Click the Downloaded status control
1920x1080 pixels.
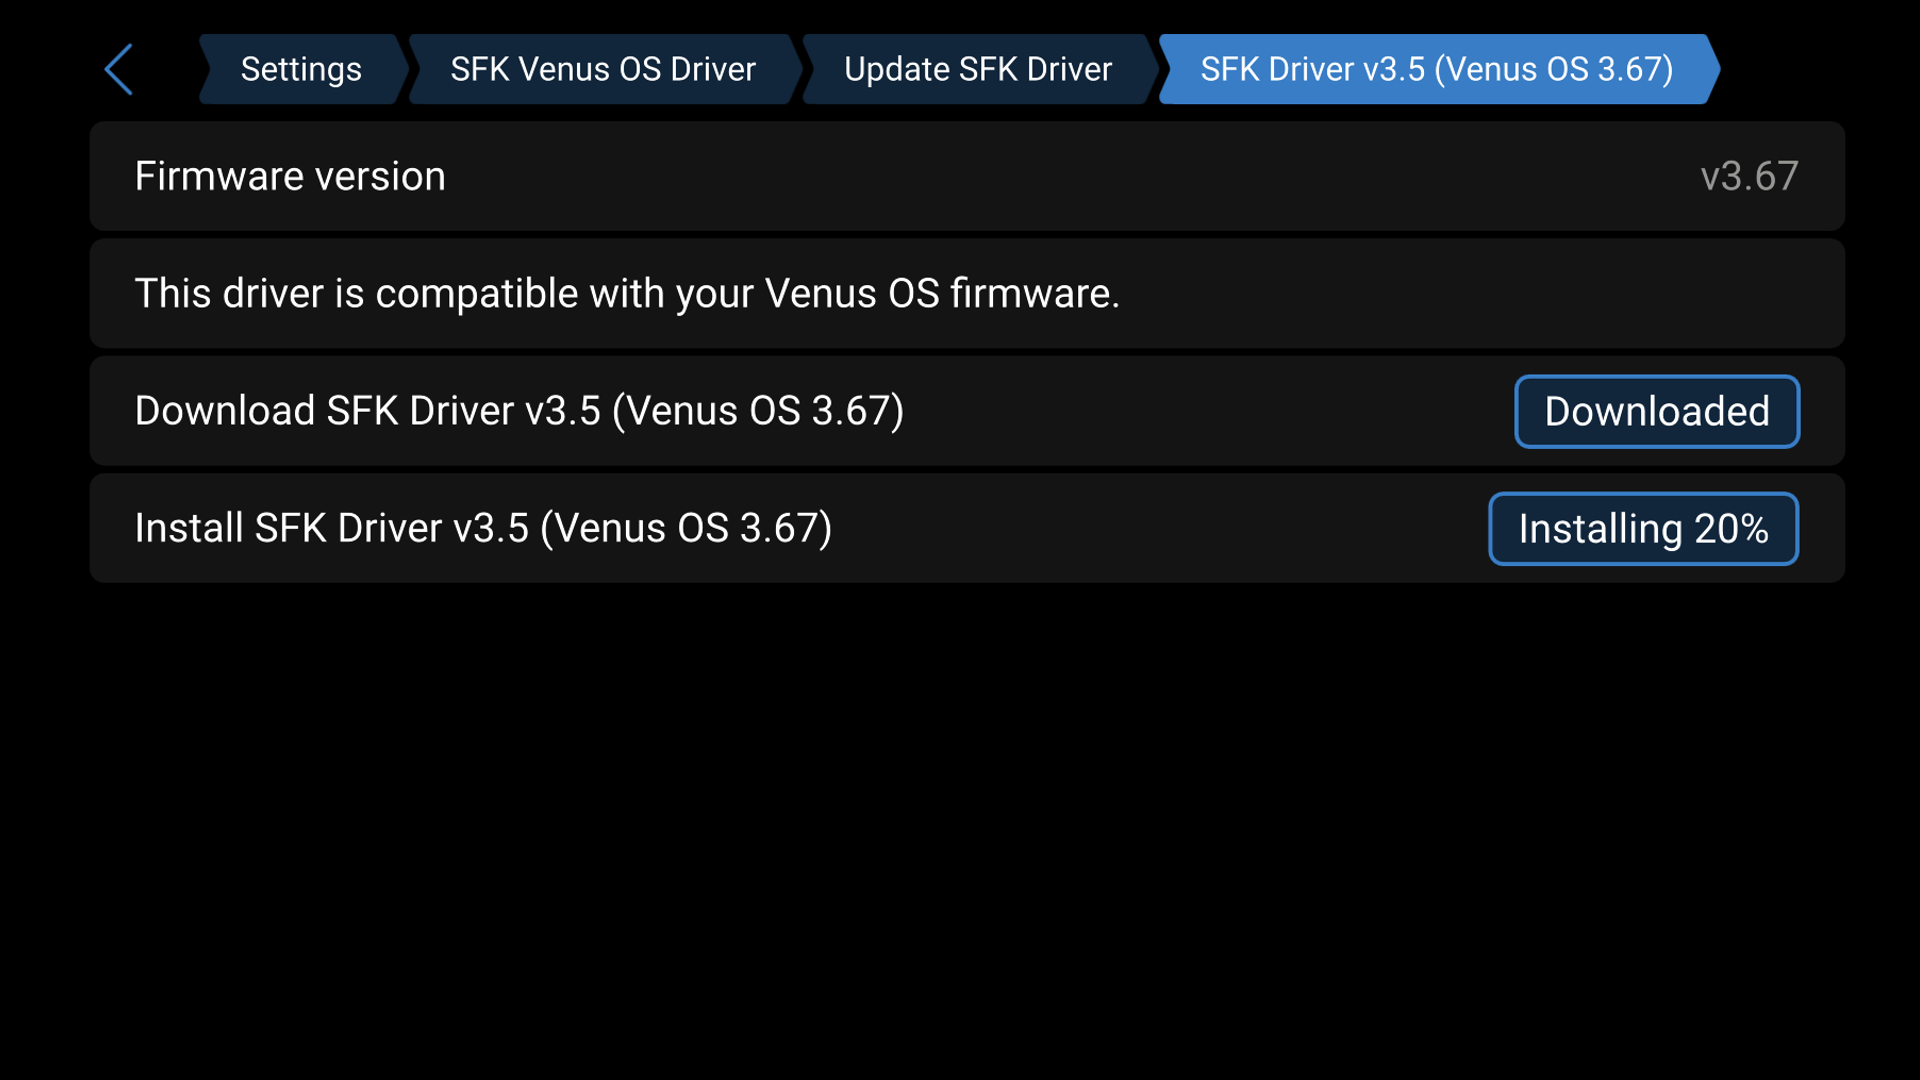click(x=1656, y=411)
